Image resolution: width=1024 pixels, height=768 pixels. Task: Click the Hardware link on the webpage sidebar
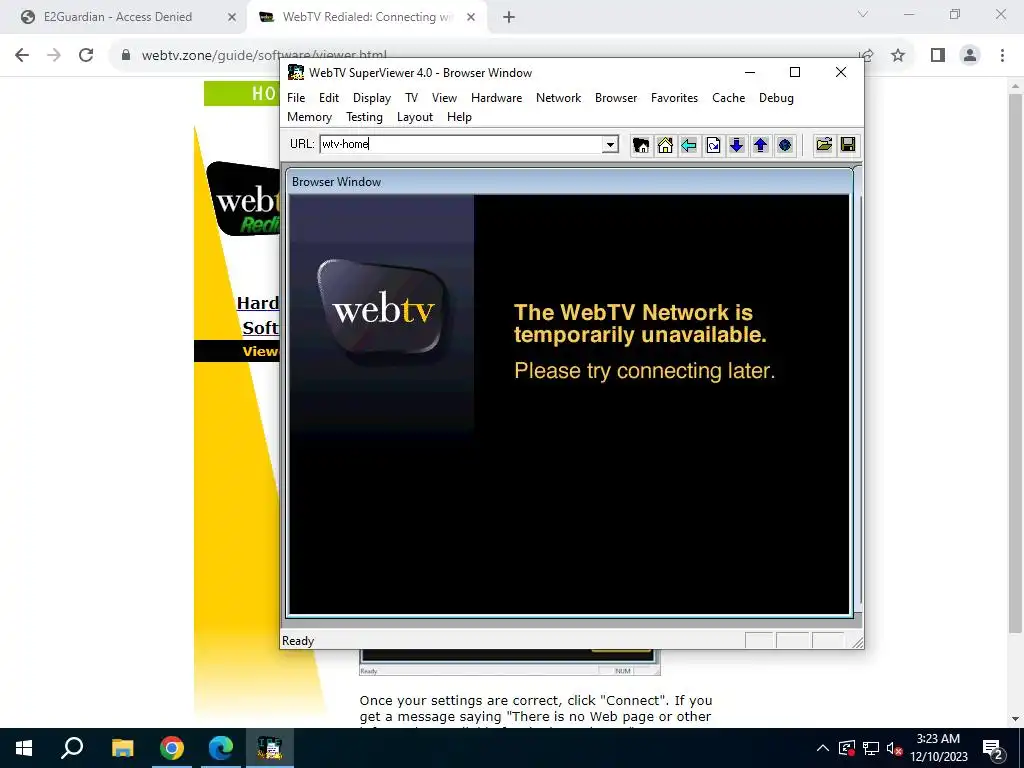point(257,303)
